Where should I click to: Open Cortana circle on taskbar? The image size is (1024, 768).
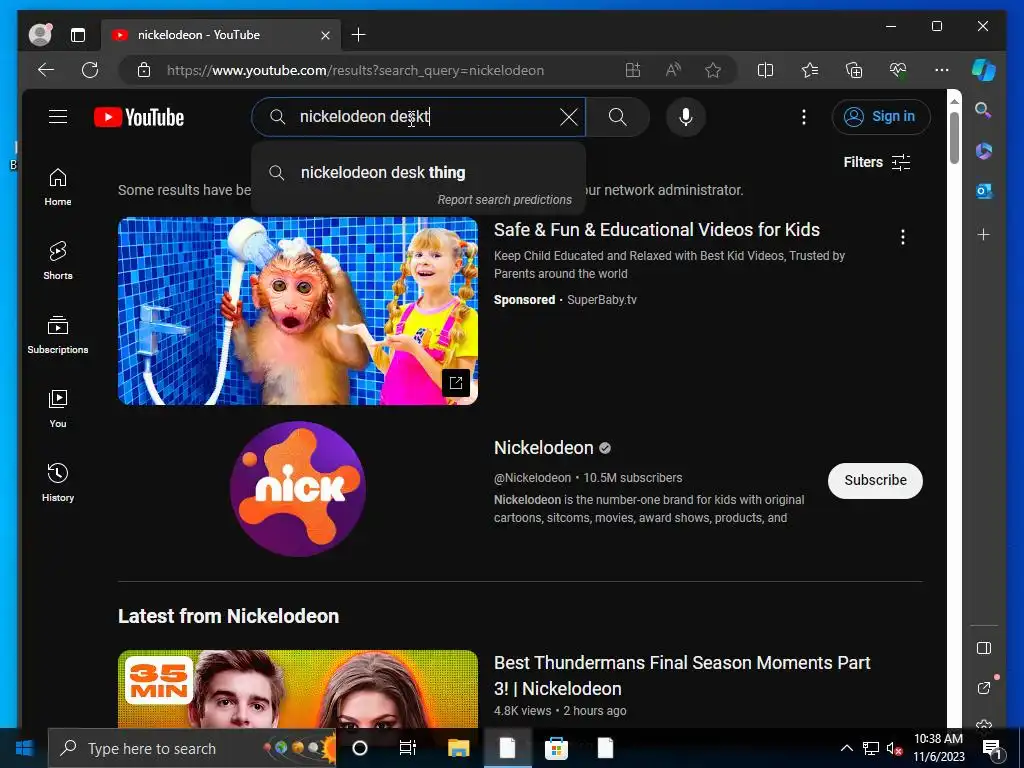click(x=360, y=748)
